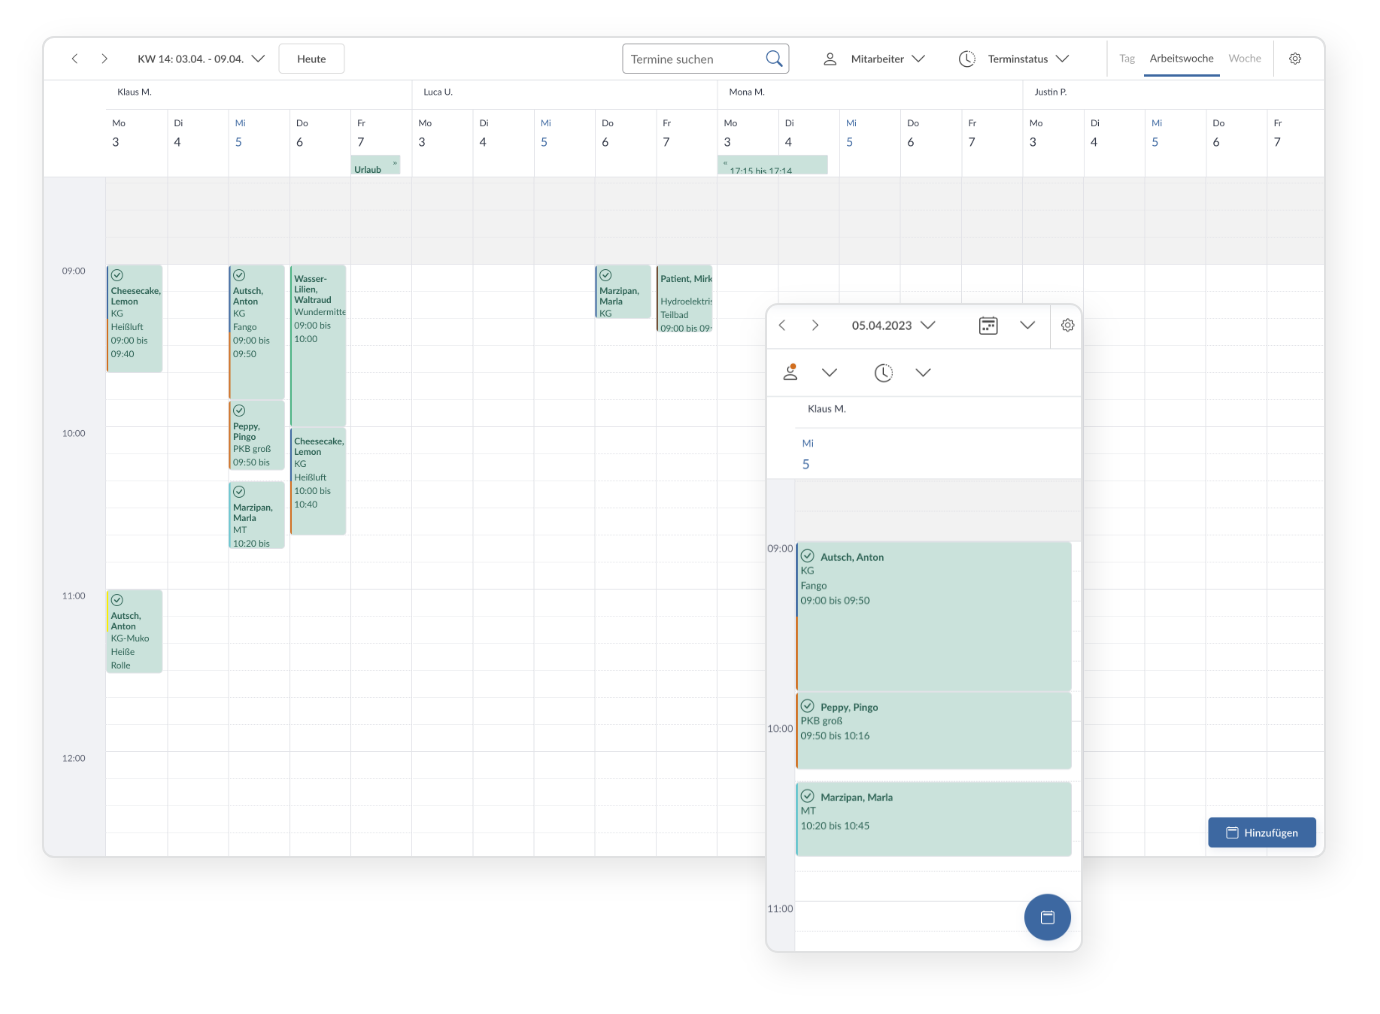Click round blue add appointment button
Viewport: 1380px width, 1014px height.
(1047, 917)
